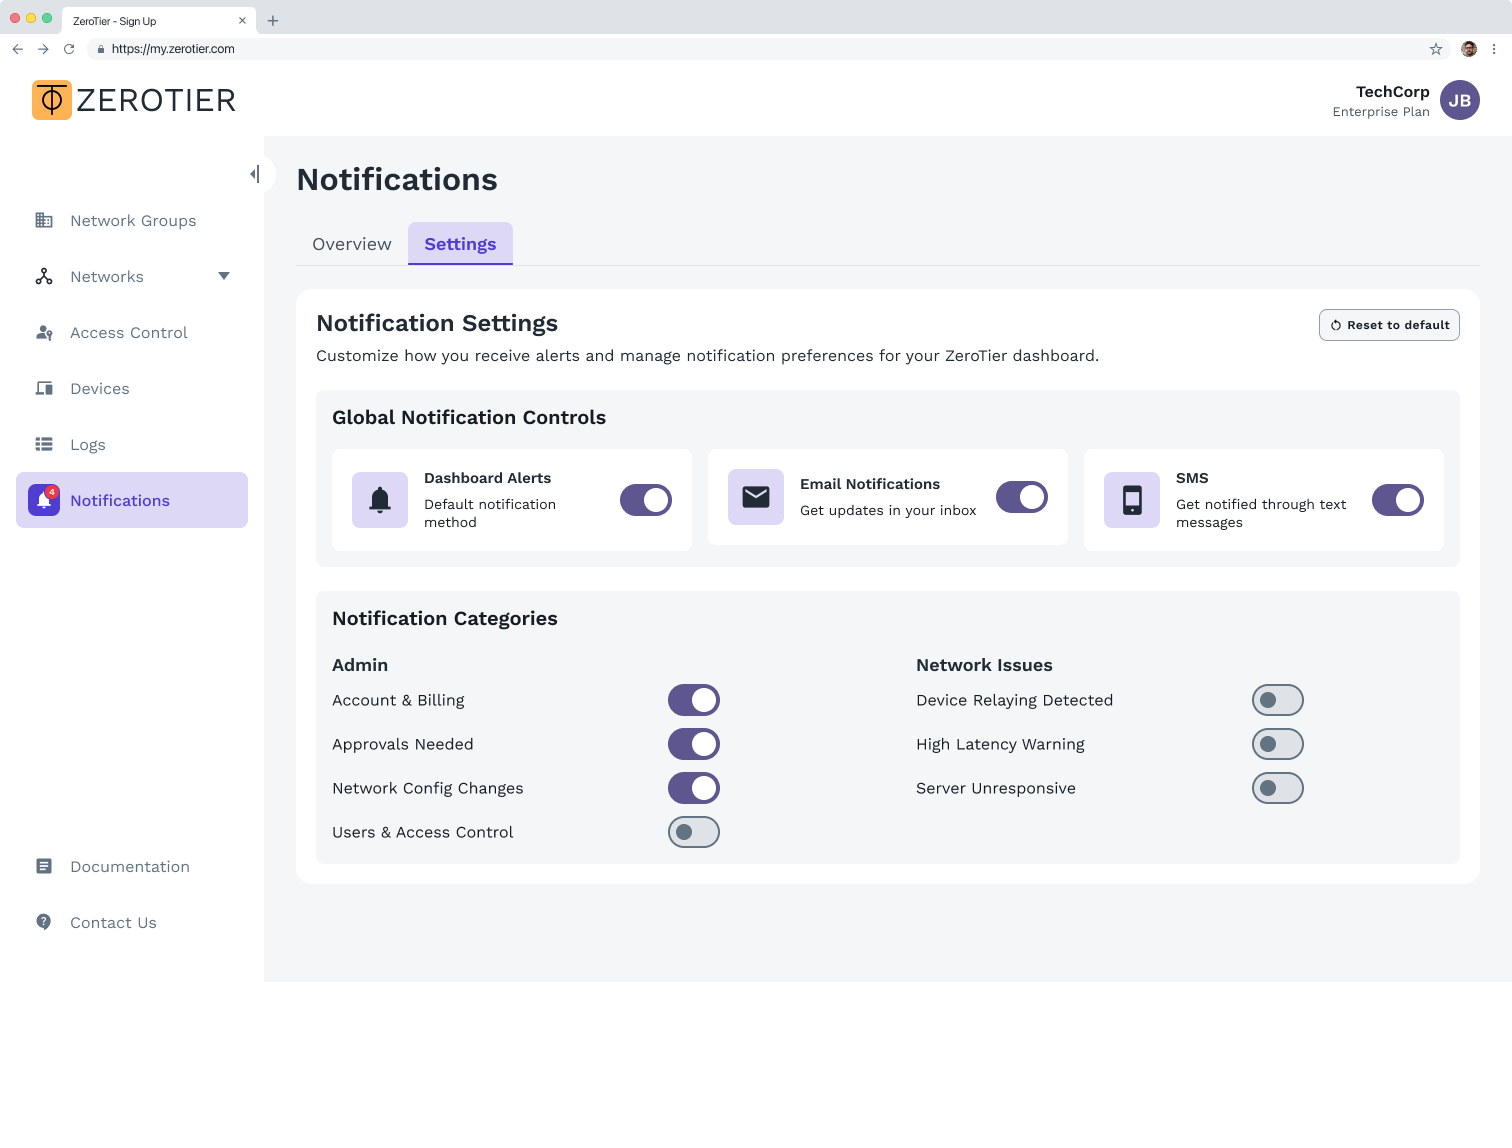Click the browser forward arrow
Image resolution: width=1512 pixels, height=1148 pixels.
point(43,49)
